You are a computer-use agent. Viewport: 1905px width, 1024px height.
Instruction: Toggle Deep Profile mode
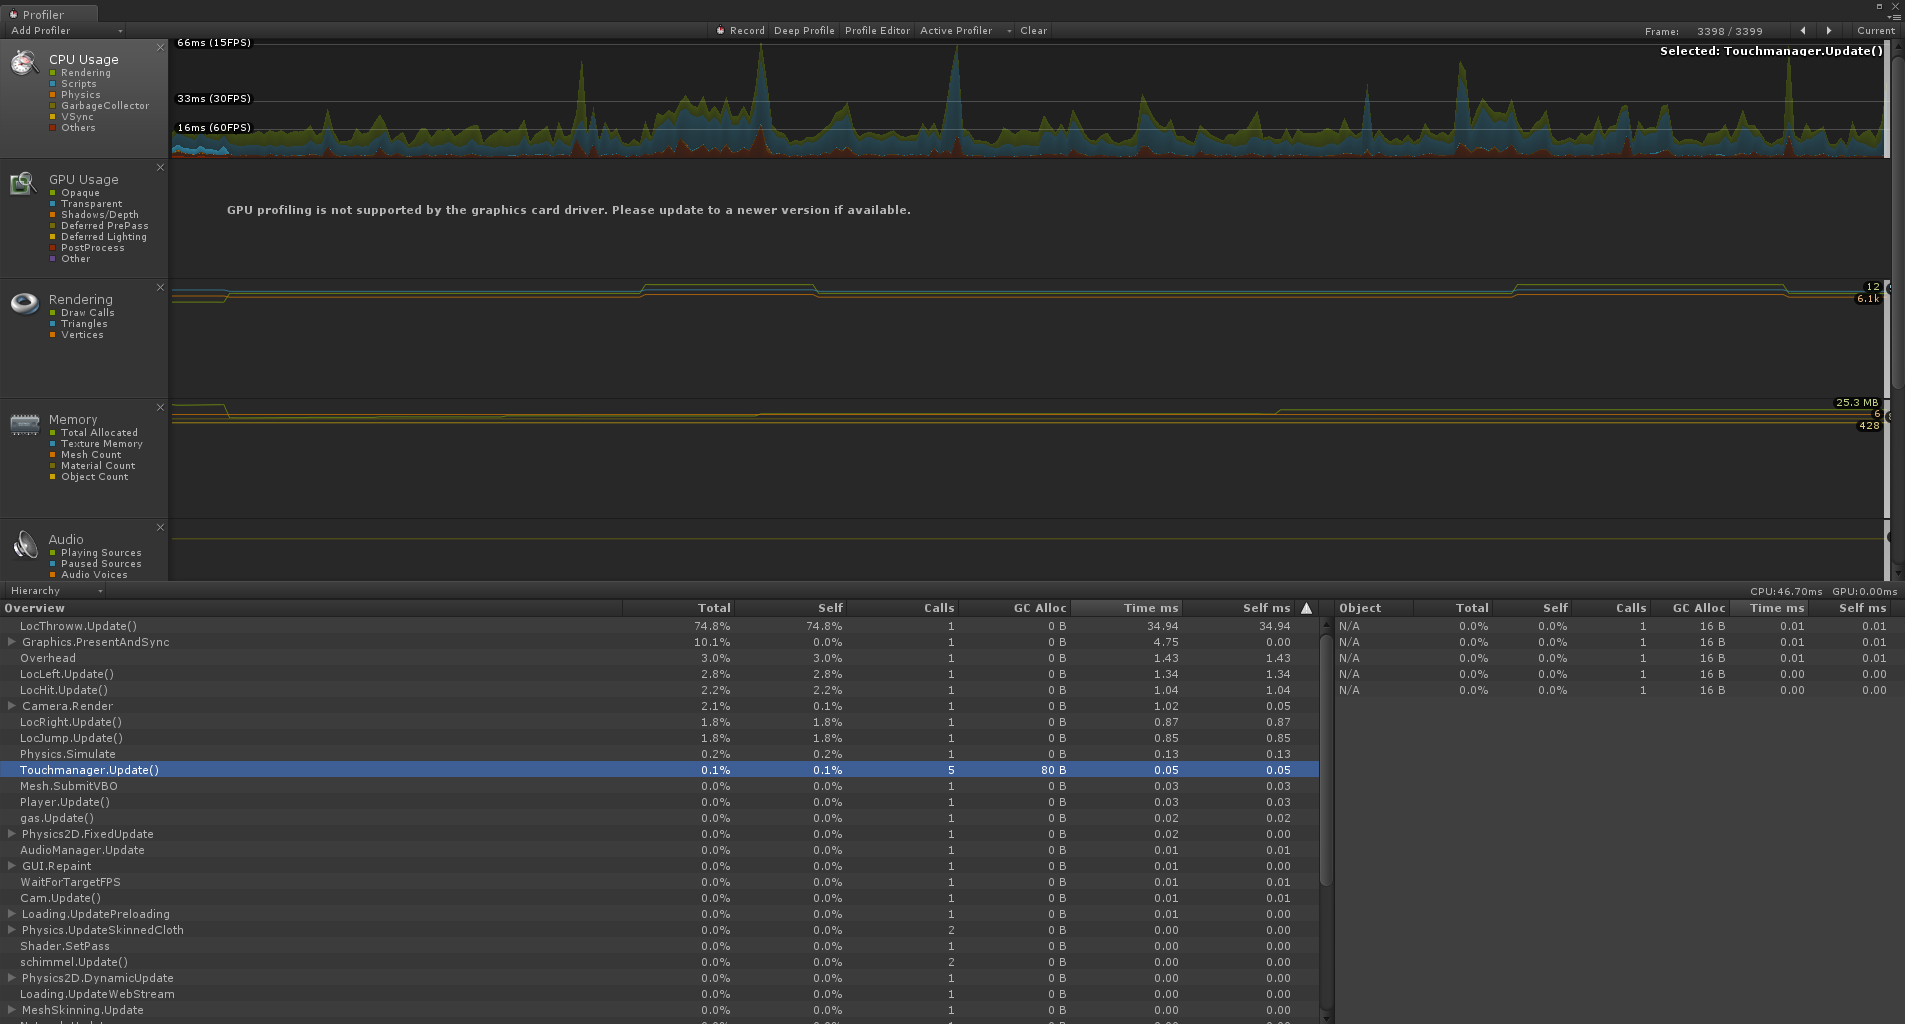tap(804, 31)
